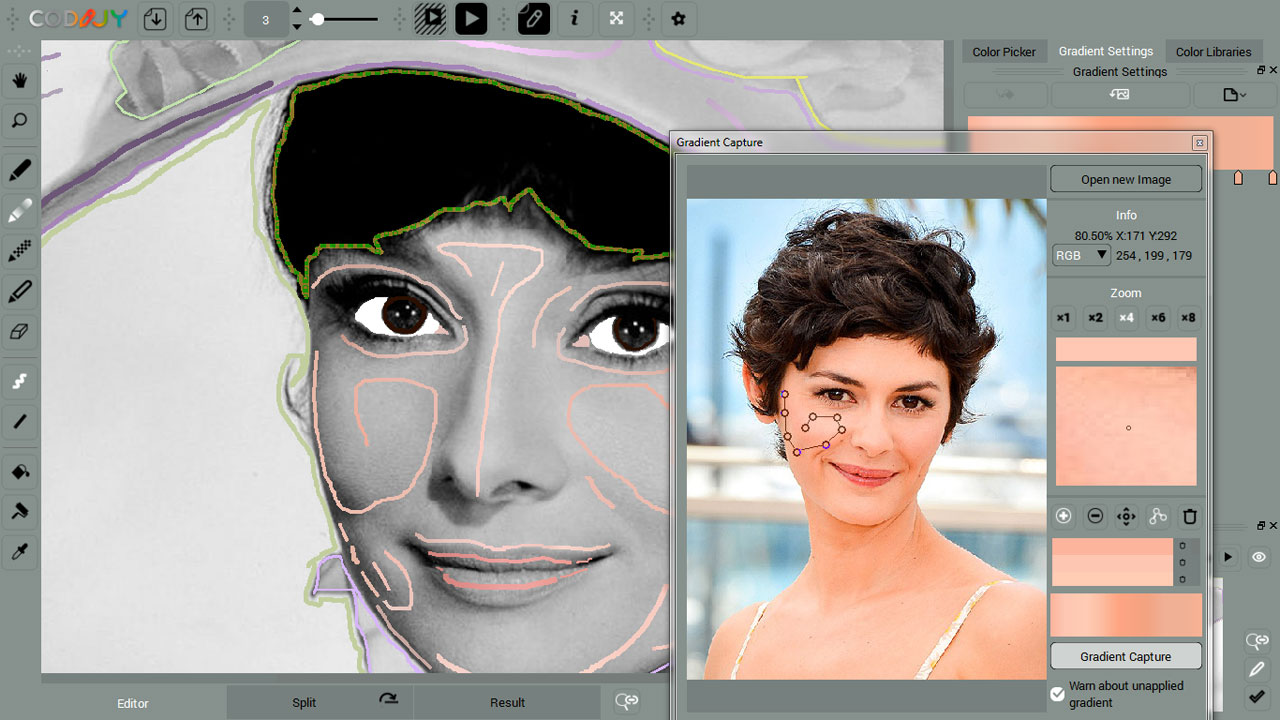
Task: Click the fit-to-screen expand icon
Action: coord(617,18)
